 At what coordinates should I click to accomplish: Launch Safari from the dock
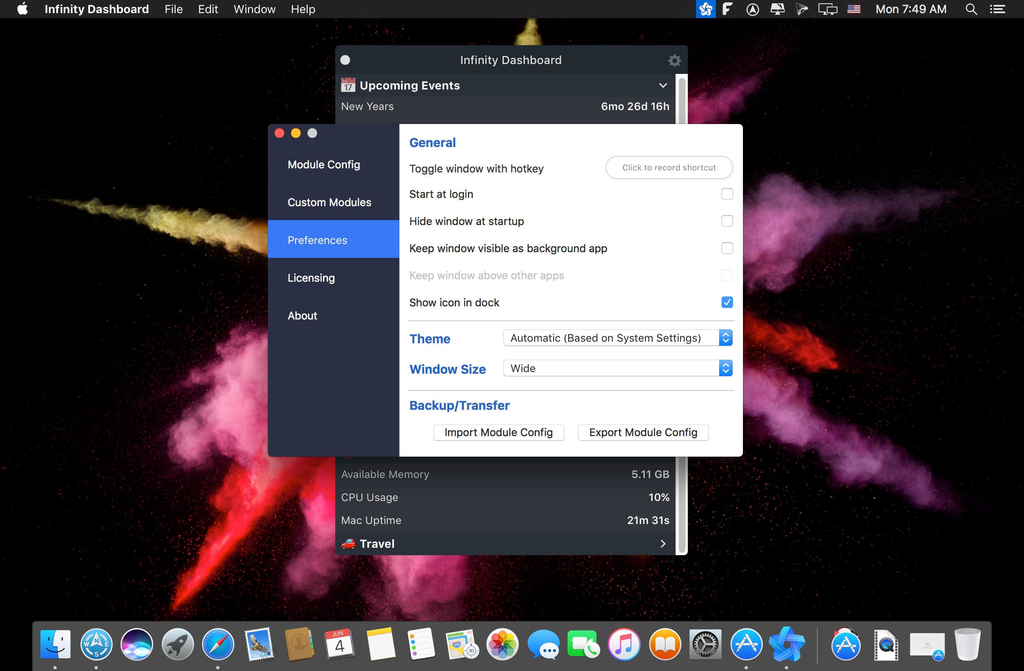coord(218,644)
